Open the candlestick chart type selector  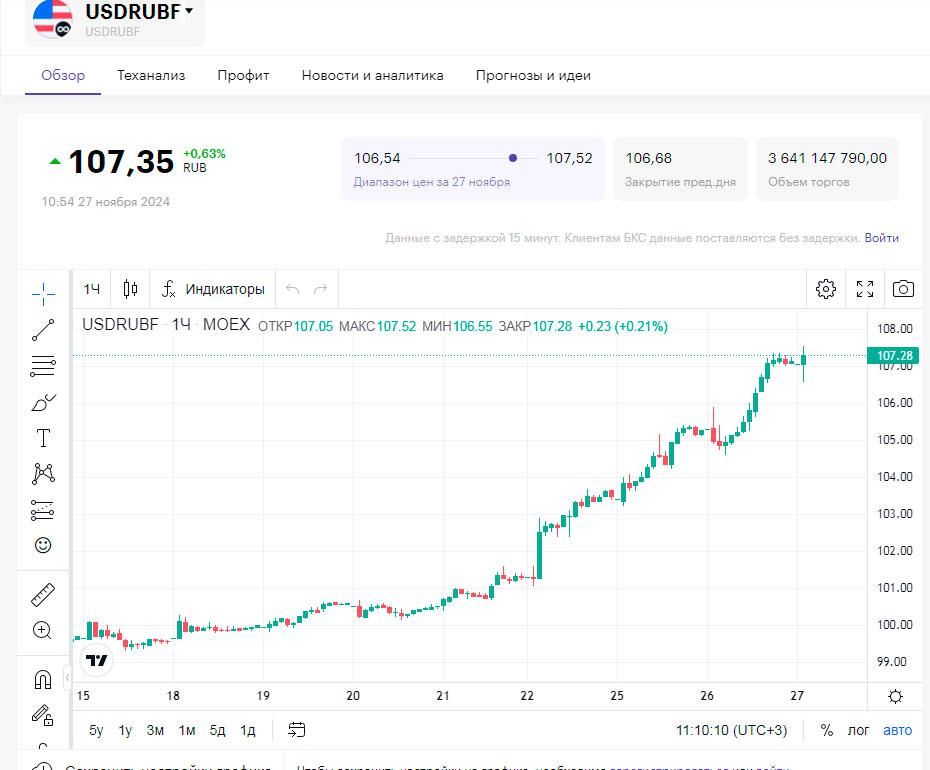tap(130, 289)
